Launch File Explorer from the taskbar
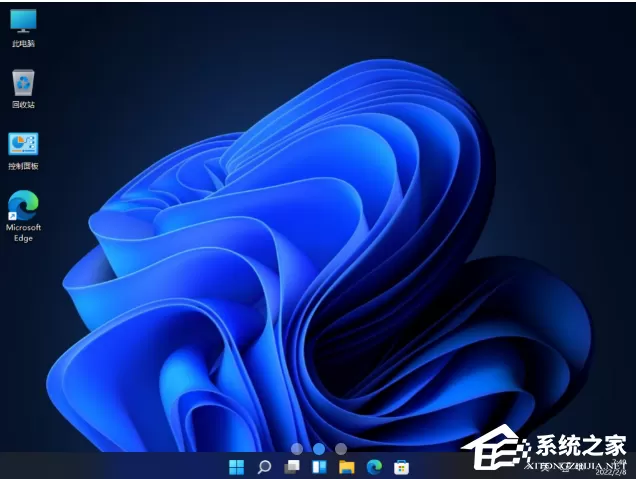The image size is (636, 479). click(347, 467)
